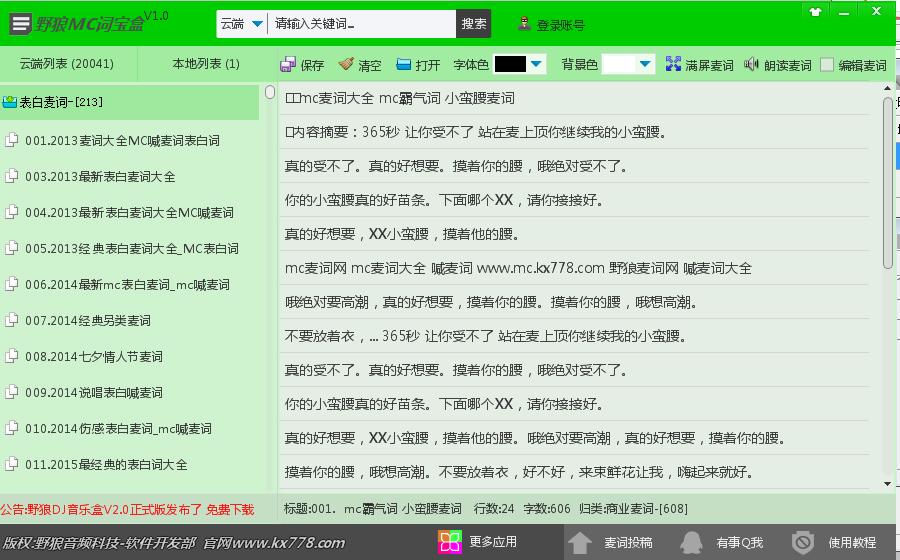The image size is (900, 560).
Task: Open 更多应用 colorful apps icon
Action: 450,542
